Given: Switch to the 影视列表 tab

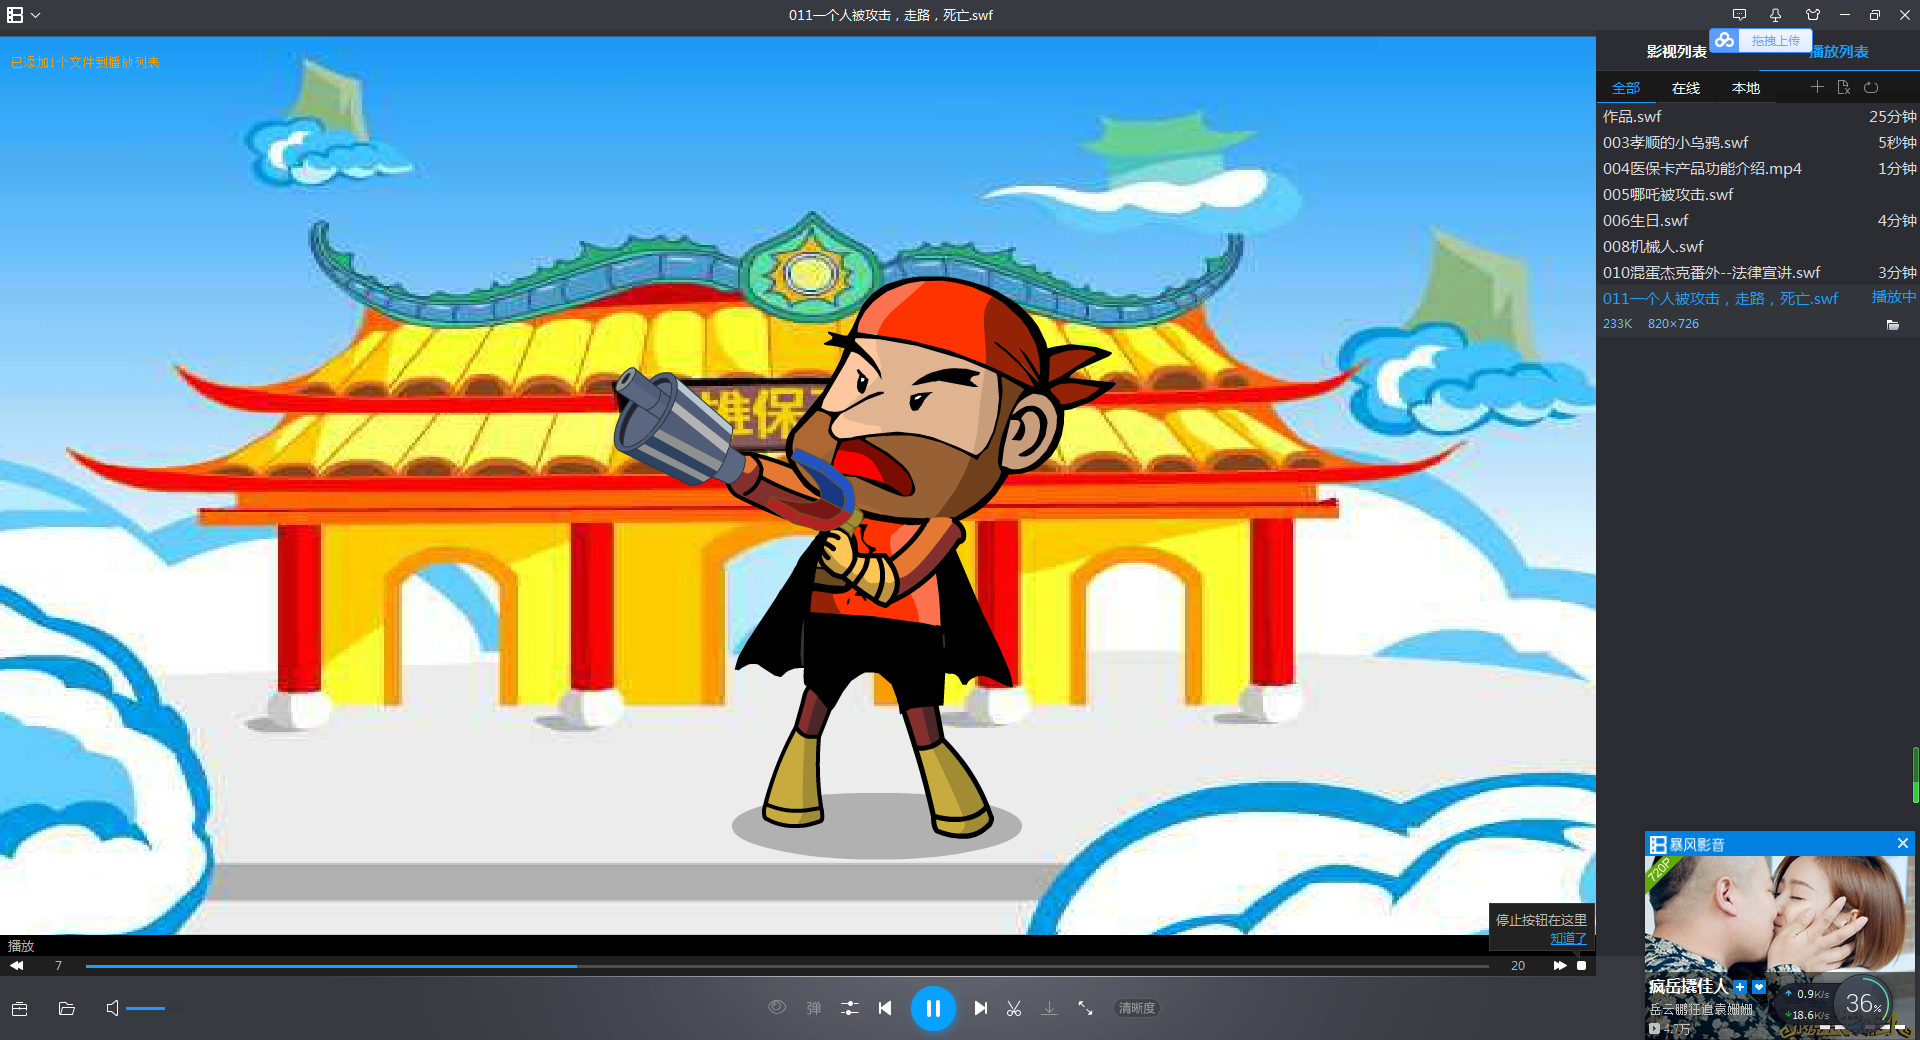Looking at the screenshot, I should point(1676,52).
